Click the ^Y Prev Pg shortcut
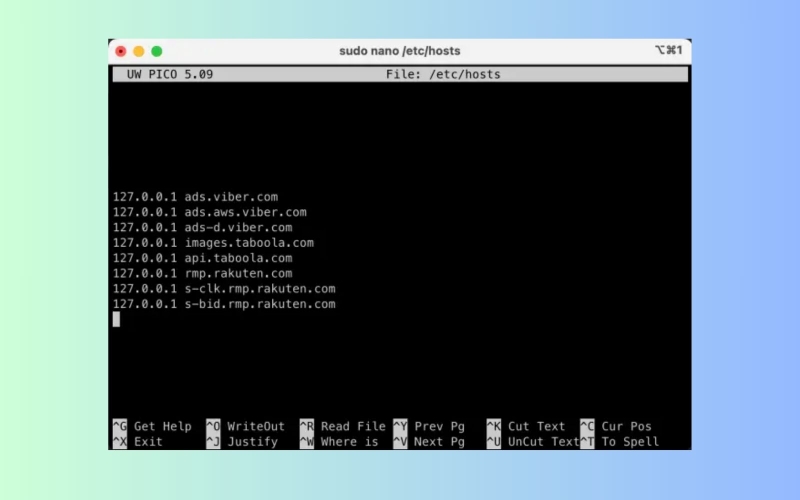800x500 pixels. pos(429,427)
